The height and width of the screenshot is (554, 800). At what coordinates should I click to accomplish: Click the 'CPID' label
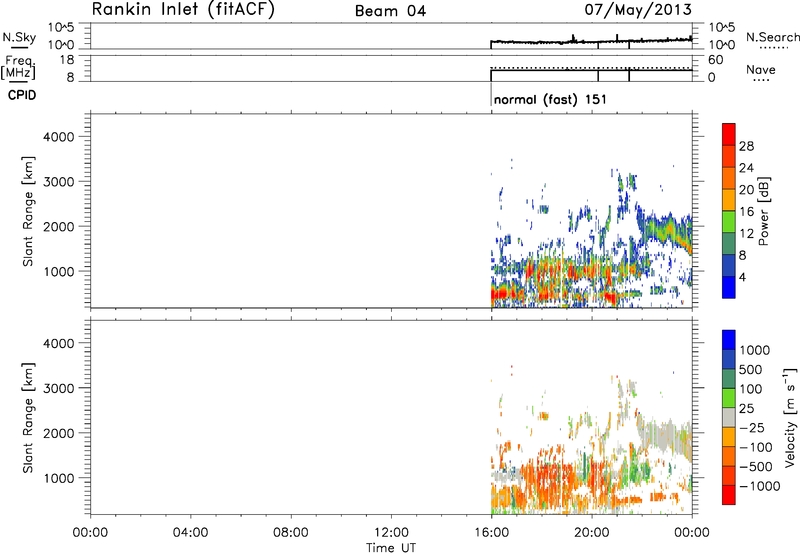point(22,95)
